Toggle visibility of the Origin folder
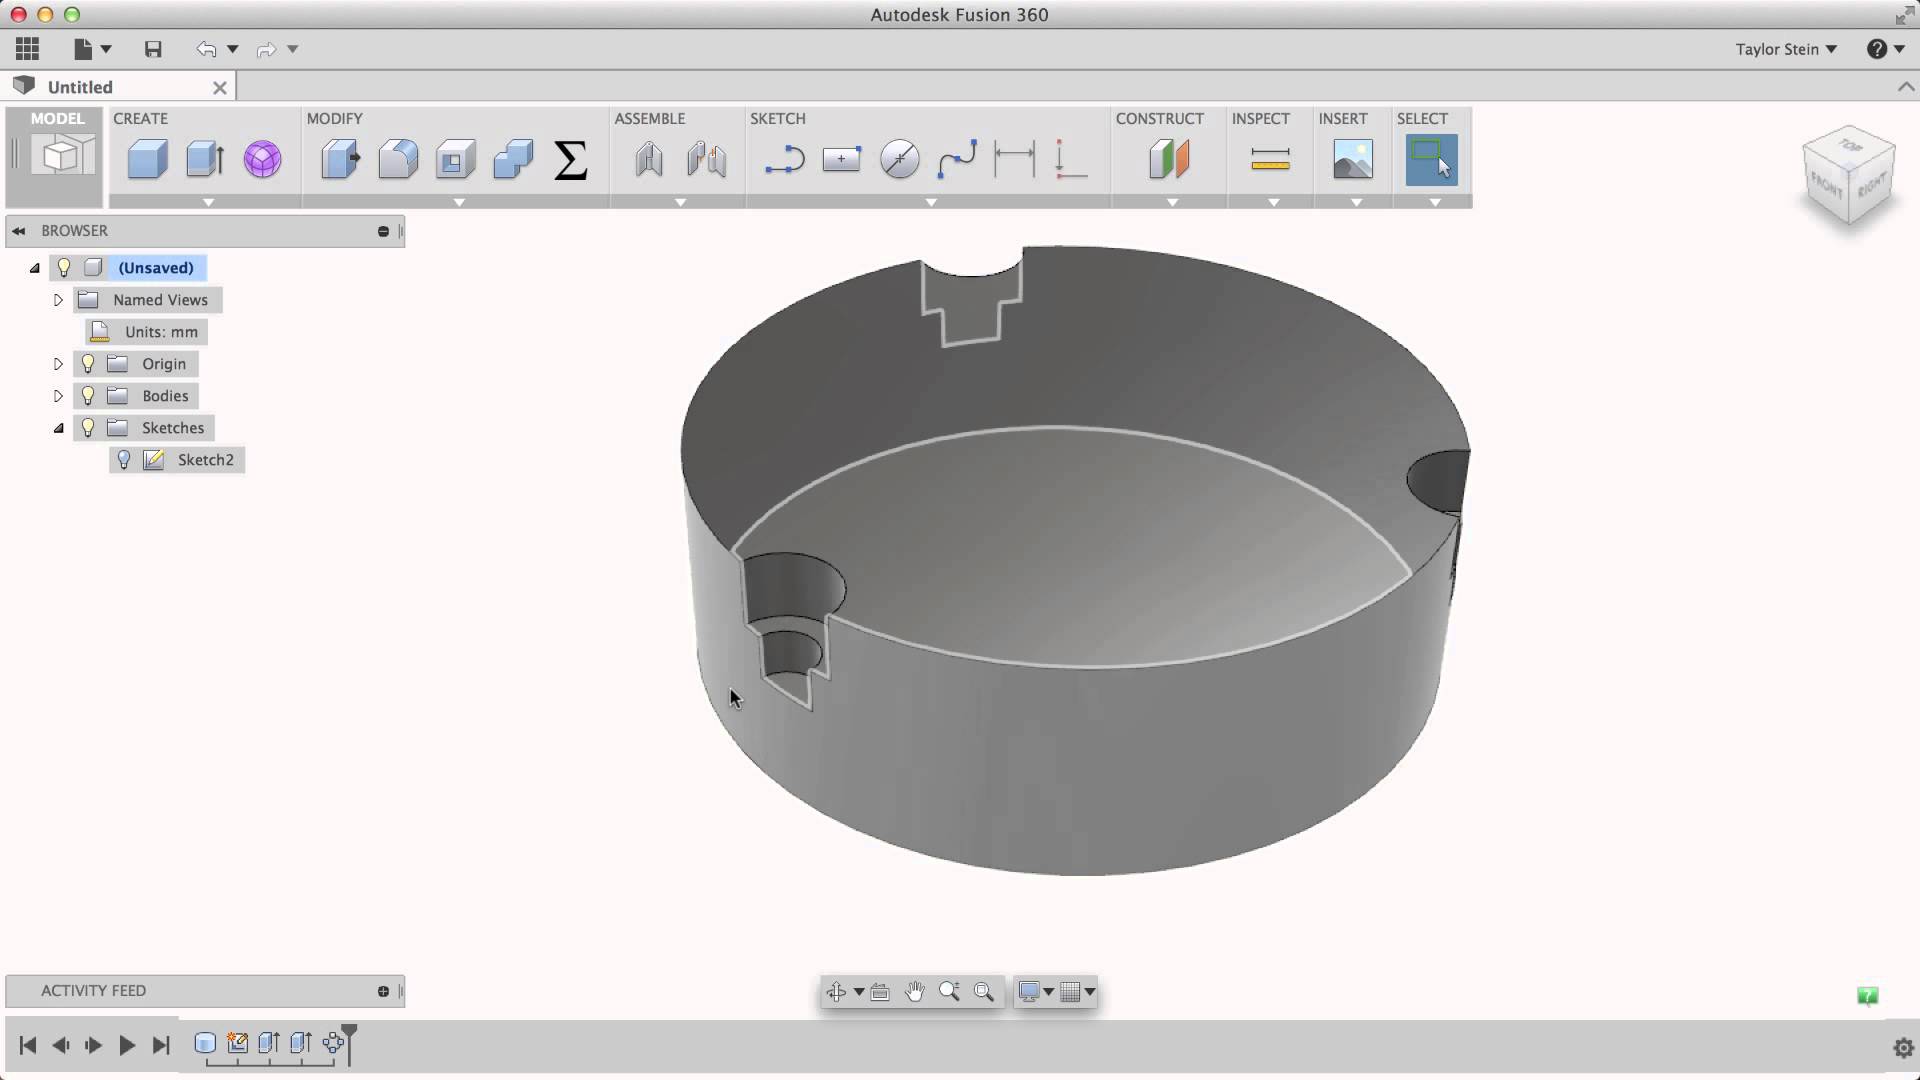This screenshot has height=1080, width=1920. point(87,363)
